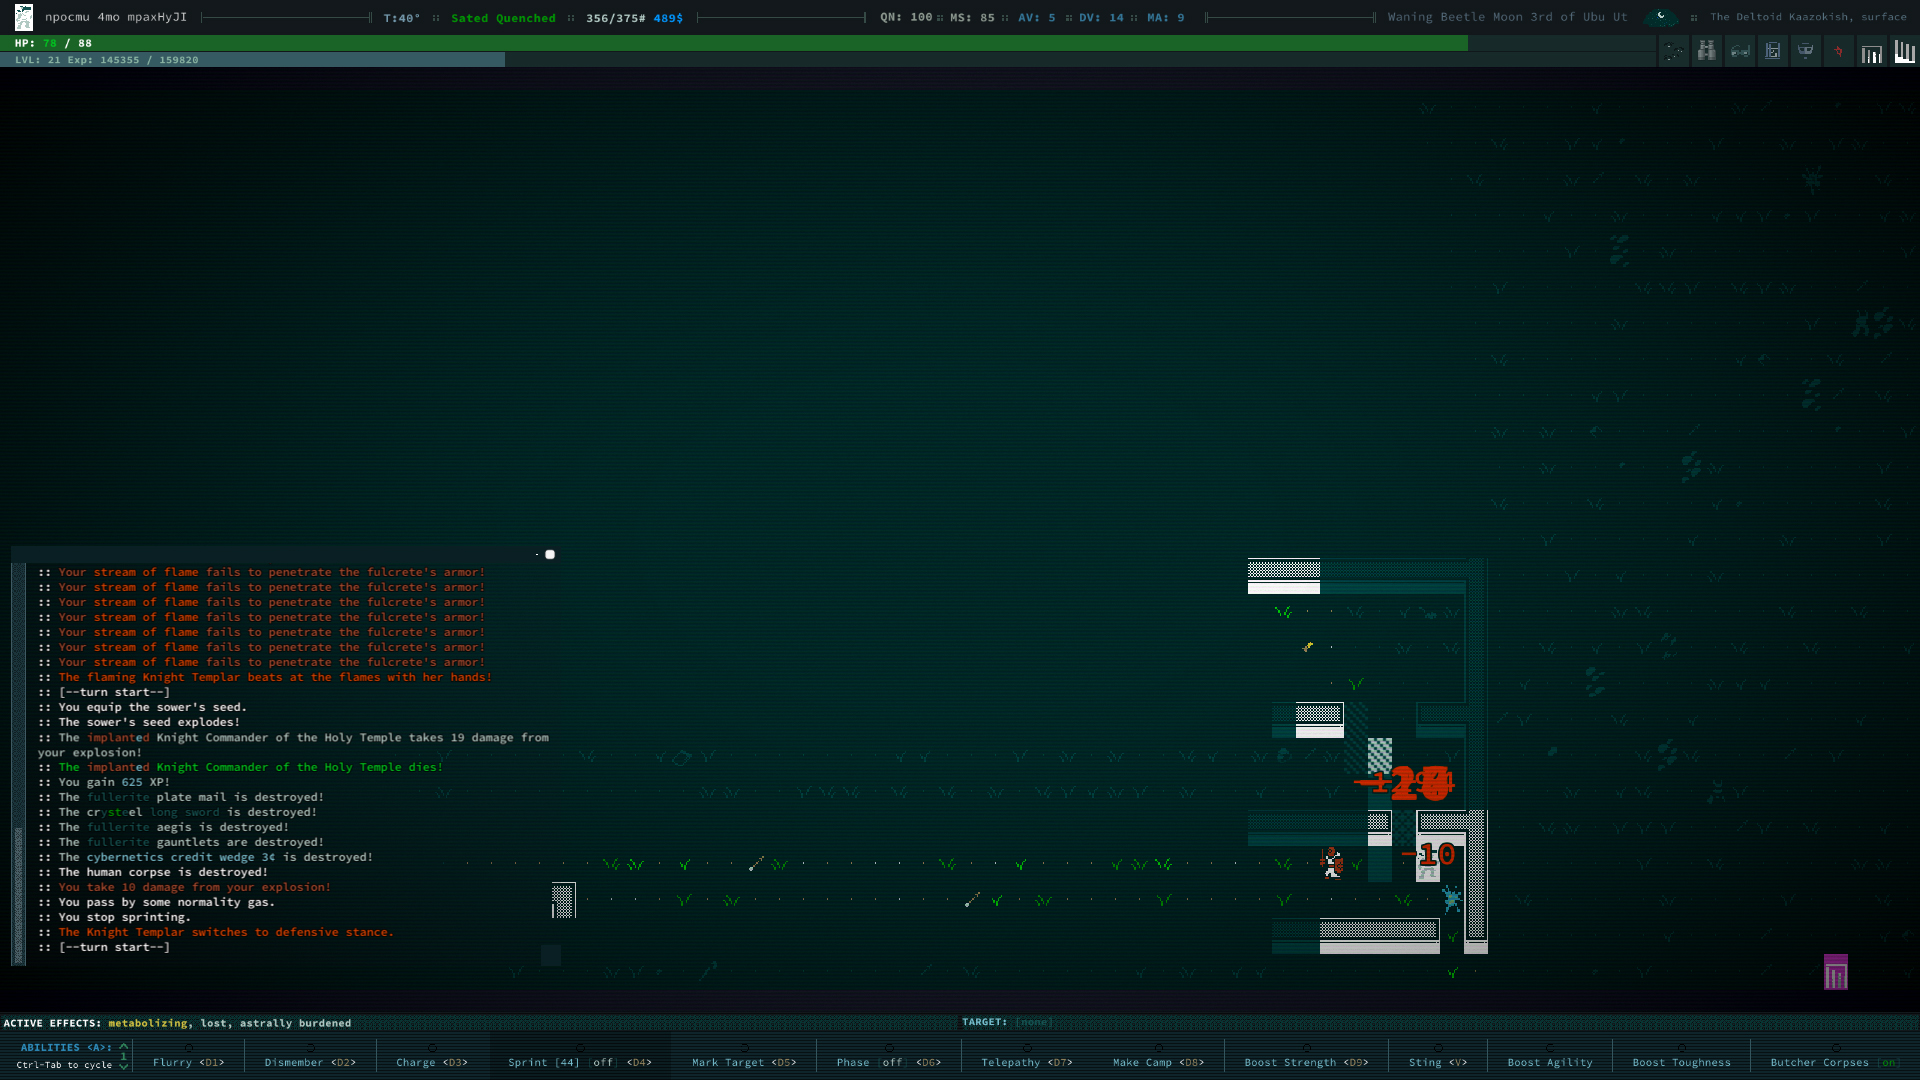
Task: Click the masked face character icon
Action: click(1806, 51)
